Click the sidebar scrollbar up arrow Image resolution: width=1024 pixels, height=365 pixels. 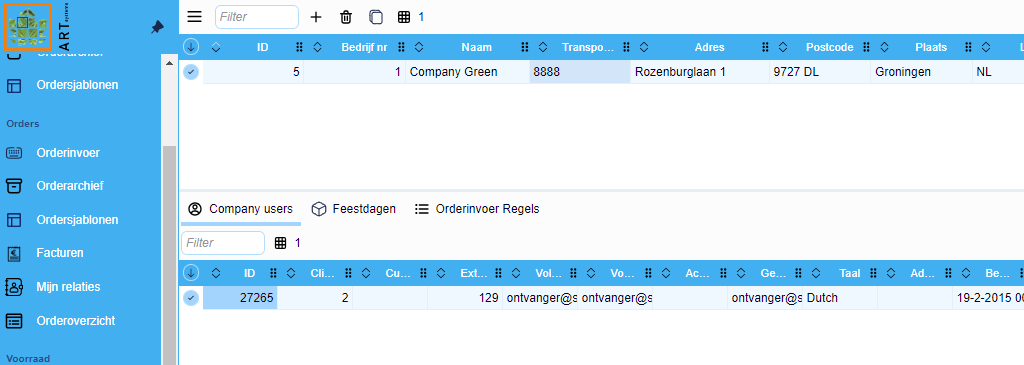pyautogui.click(x=169, y=63)
